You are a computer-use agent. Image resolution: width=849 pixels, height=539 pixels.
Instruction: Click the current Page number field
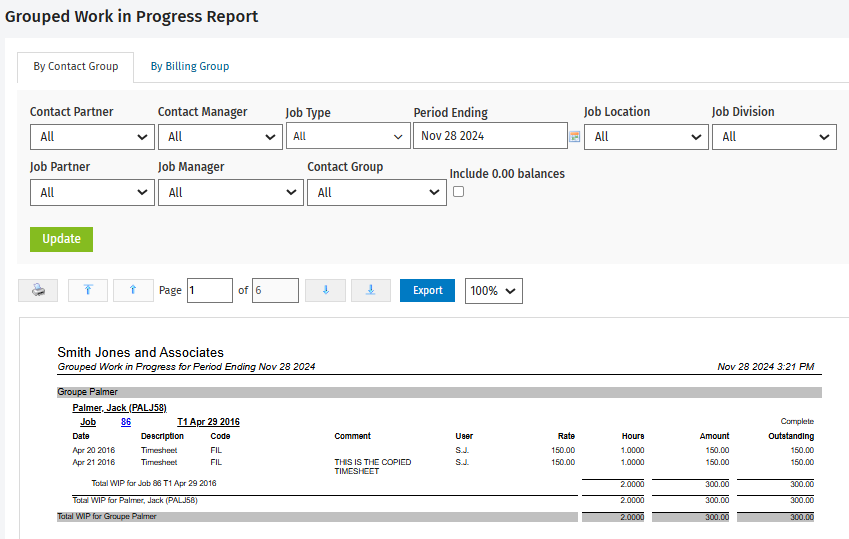click(210, 290)
